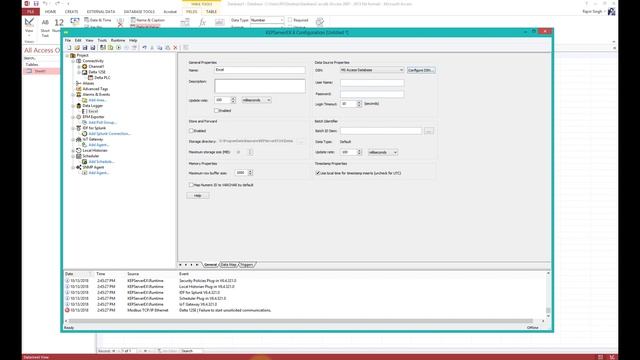Open the File menu in KEPServerEX

(x=68, y=40)
